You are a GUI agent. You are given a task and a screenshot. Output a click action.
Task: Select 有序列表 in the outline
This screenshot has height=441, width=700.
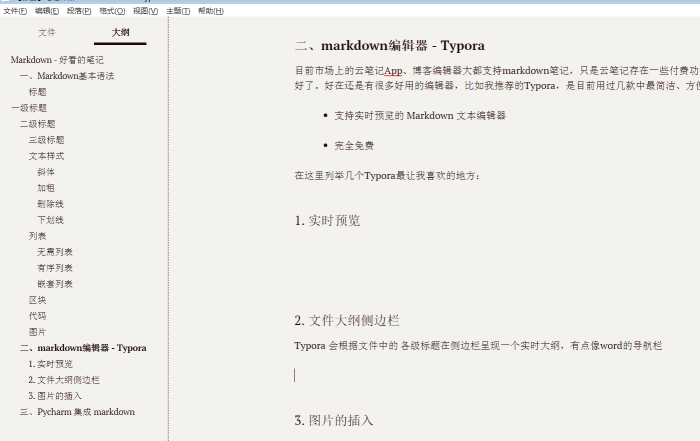pos(55,268)
